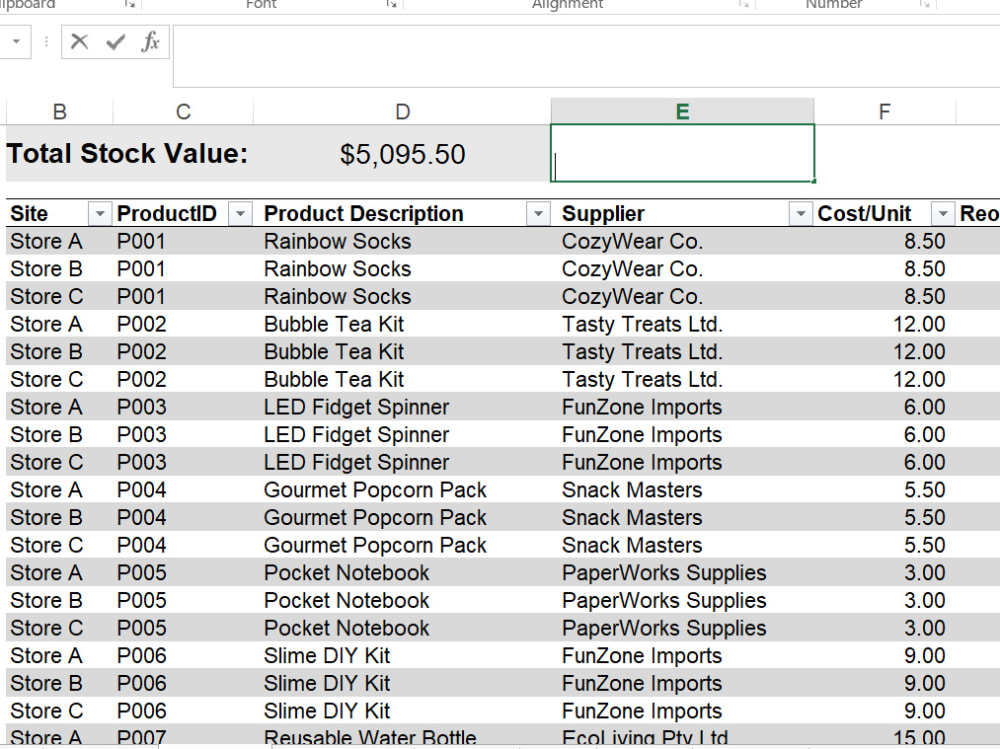Select the P005 cell in Store A row
The height and width of the screenshot is (749, 1000).
183,573
